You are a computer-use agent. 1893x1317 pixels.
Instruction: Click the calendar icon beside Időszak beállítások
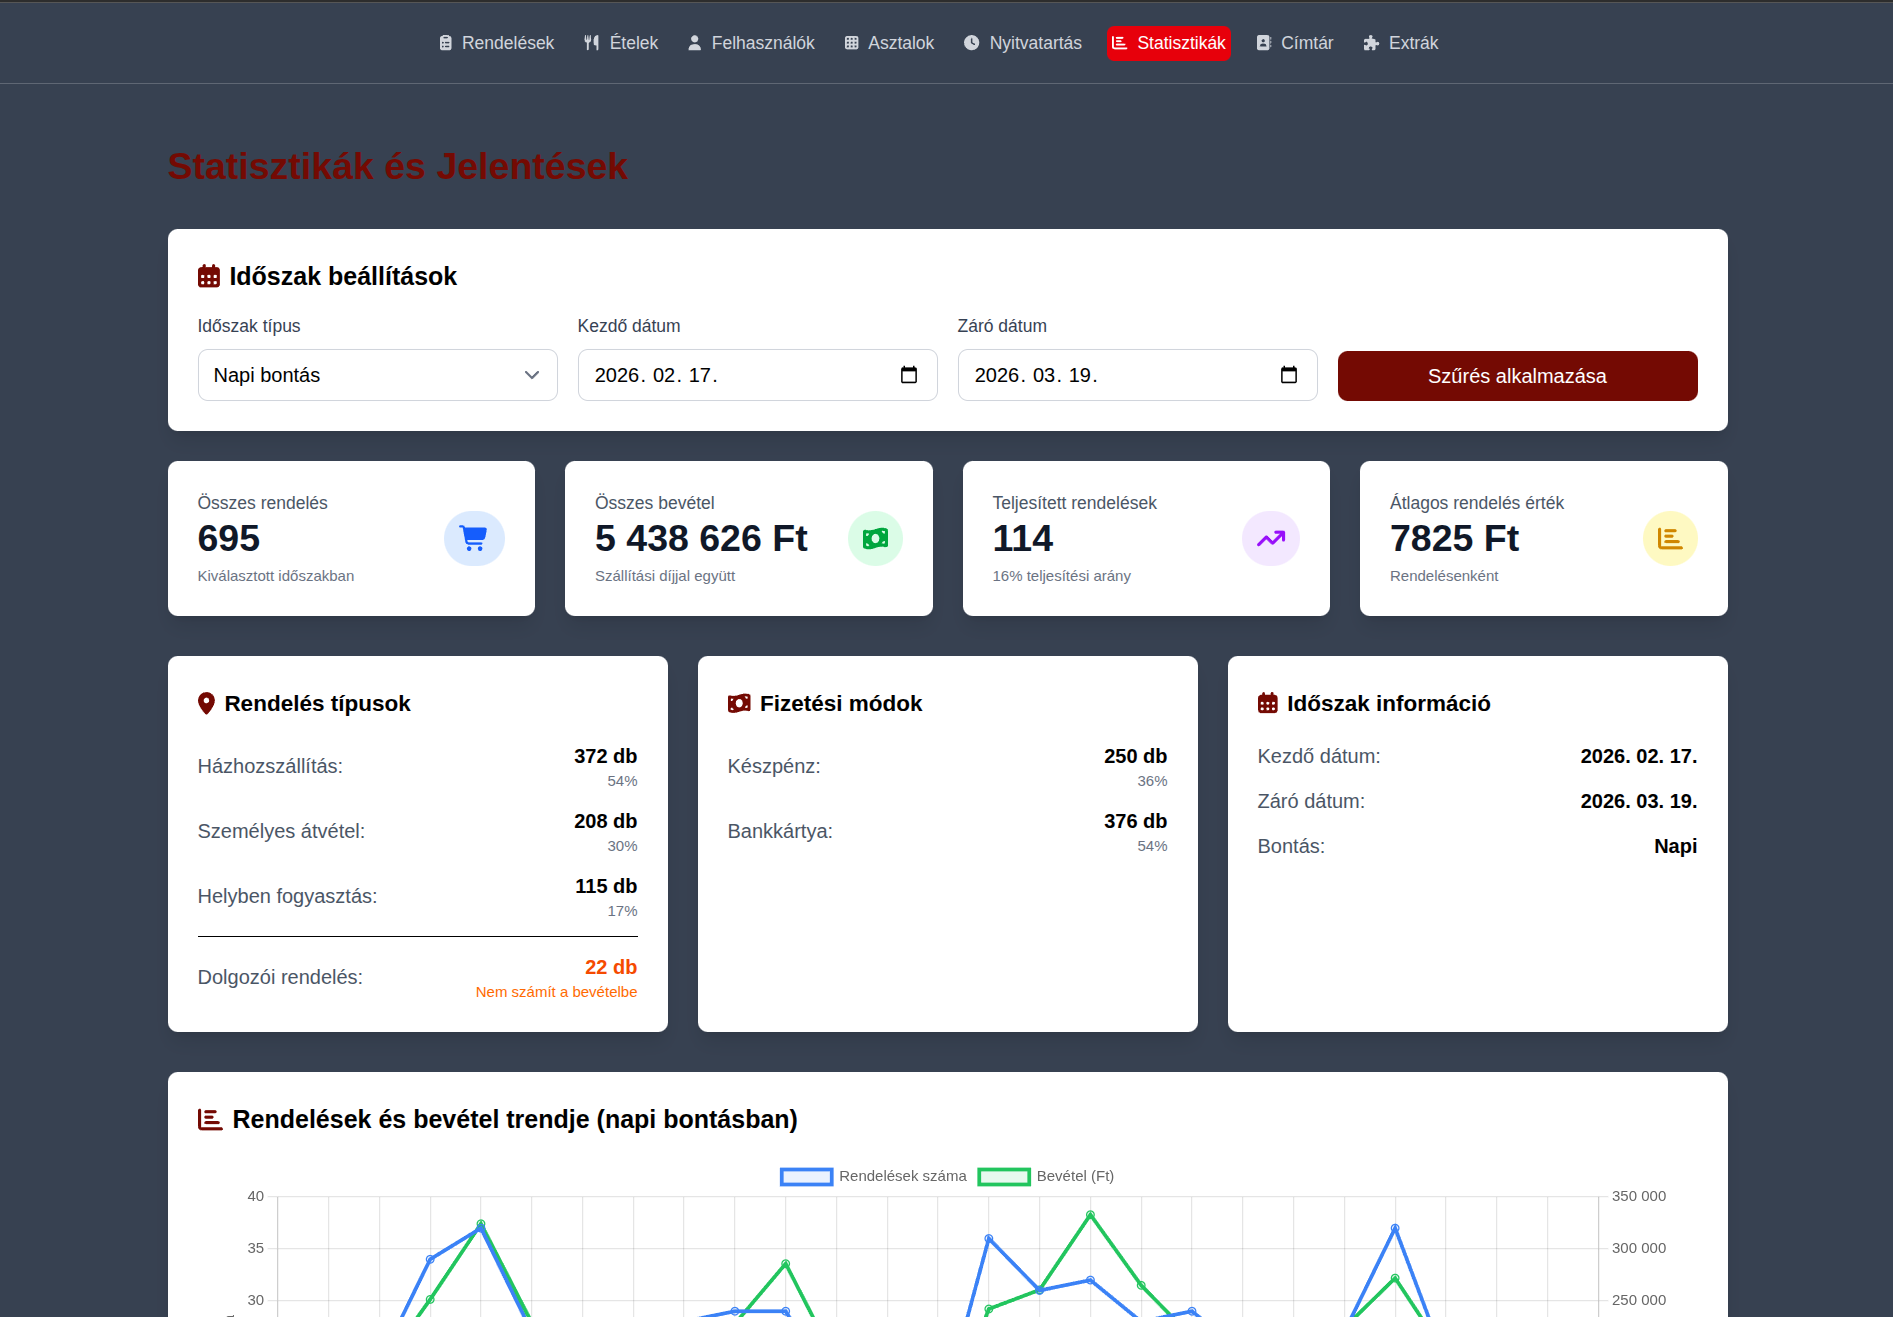coord(208,276)
